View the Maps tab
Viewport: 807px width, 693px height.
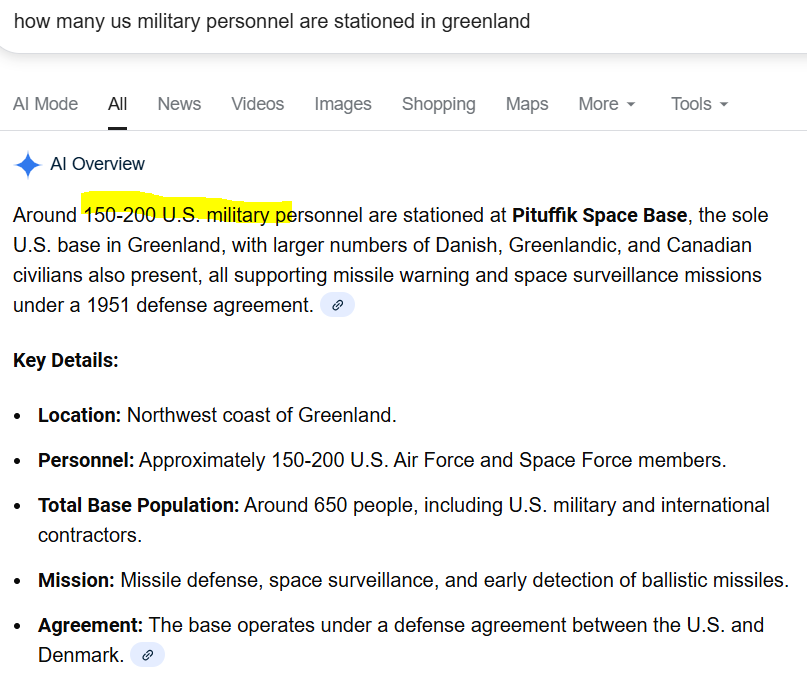[x=527, y=104]
